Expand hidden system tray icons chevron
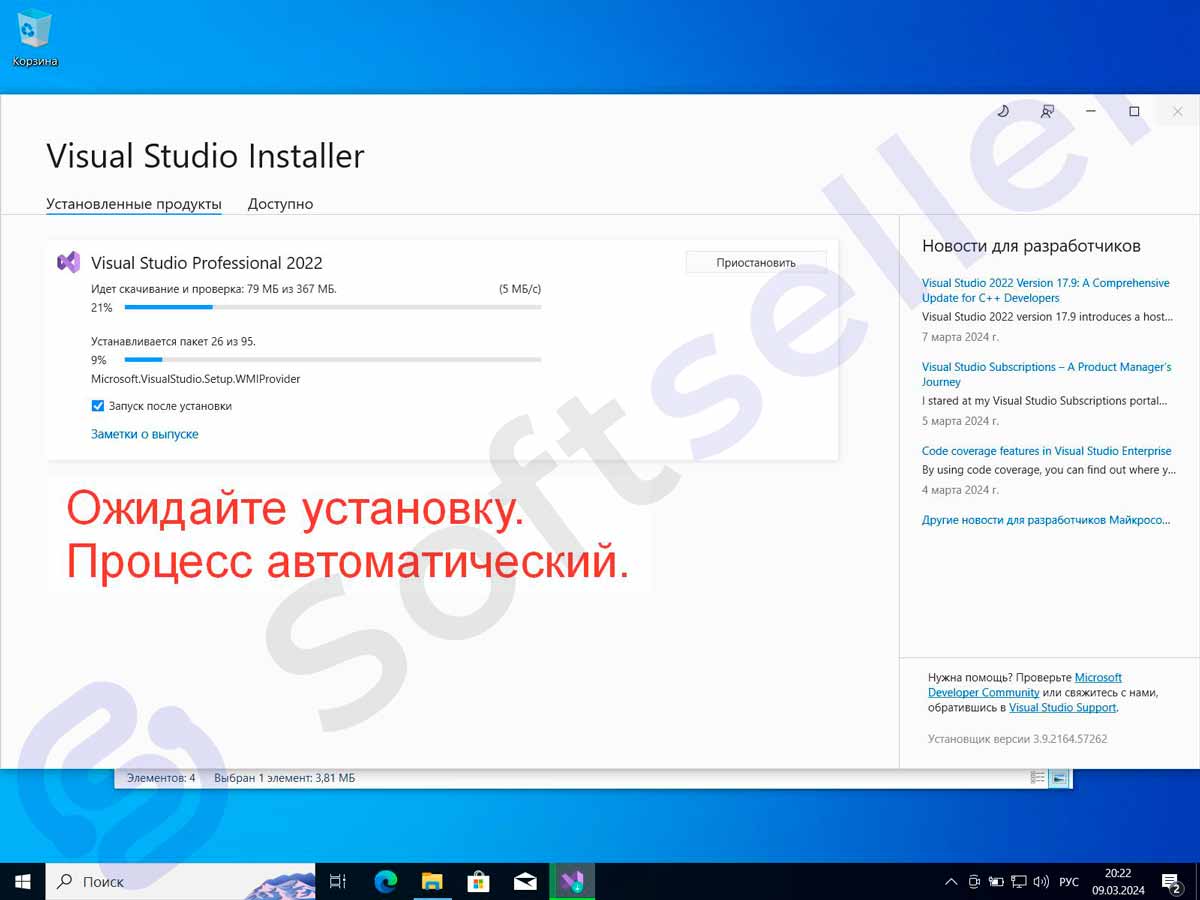 coord(950,882)
